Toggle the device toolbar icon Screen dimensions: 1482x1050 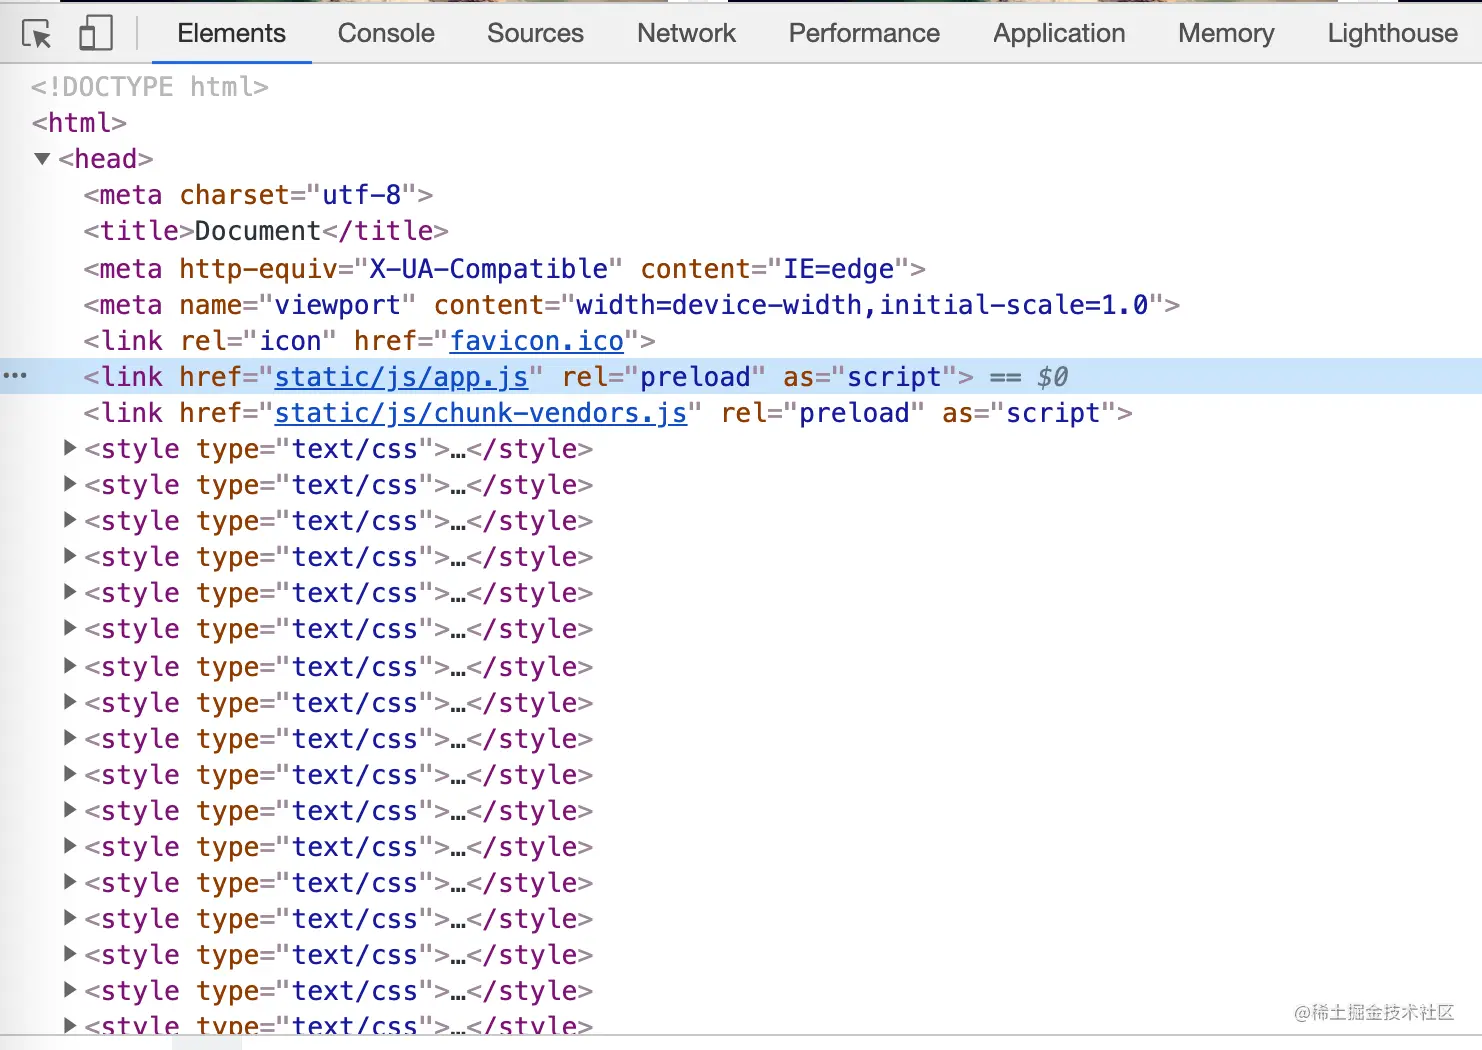(95, 34)
